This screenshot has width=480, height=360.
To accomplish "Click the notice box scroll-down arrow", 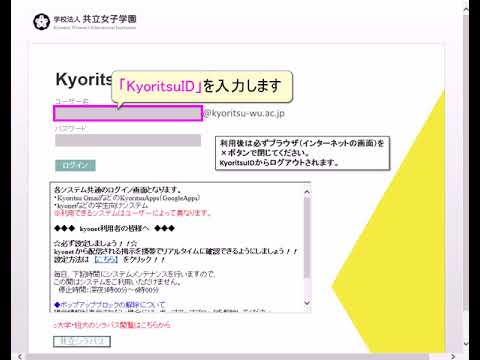I will tap(307, 303).
